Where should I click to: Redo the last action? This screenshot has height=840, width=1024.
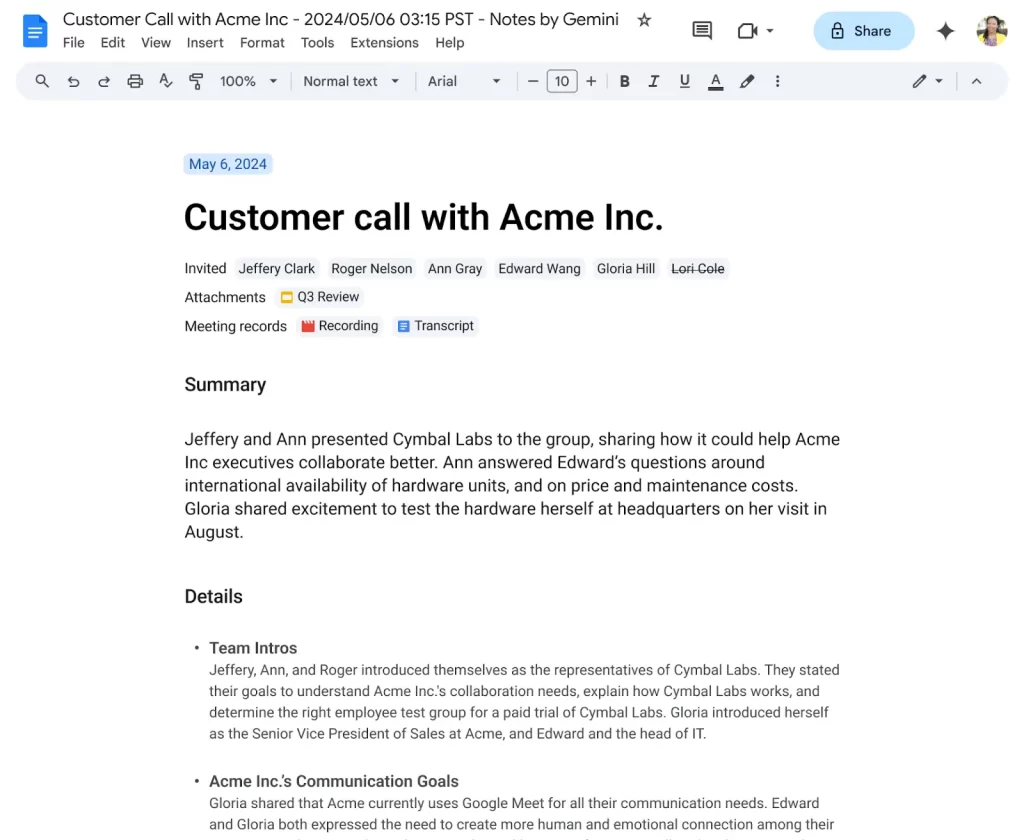[x=104, y=81]
